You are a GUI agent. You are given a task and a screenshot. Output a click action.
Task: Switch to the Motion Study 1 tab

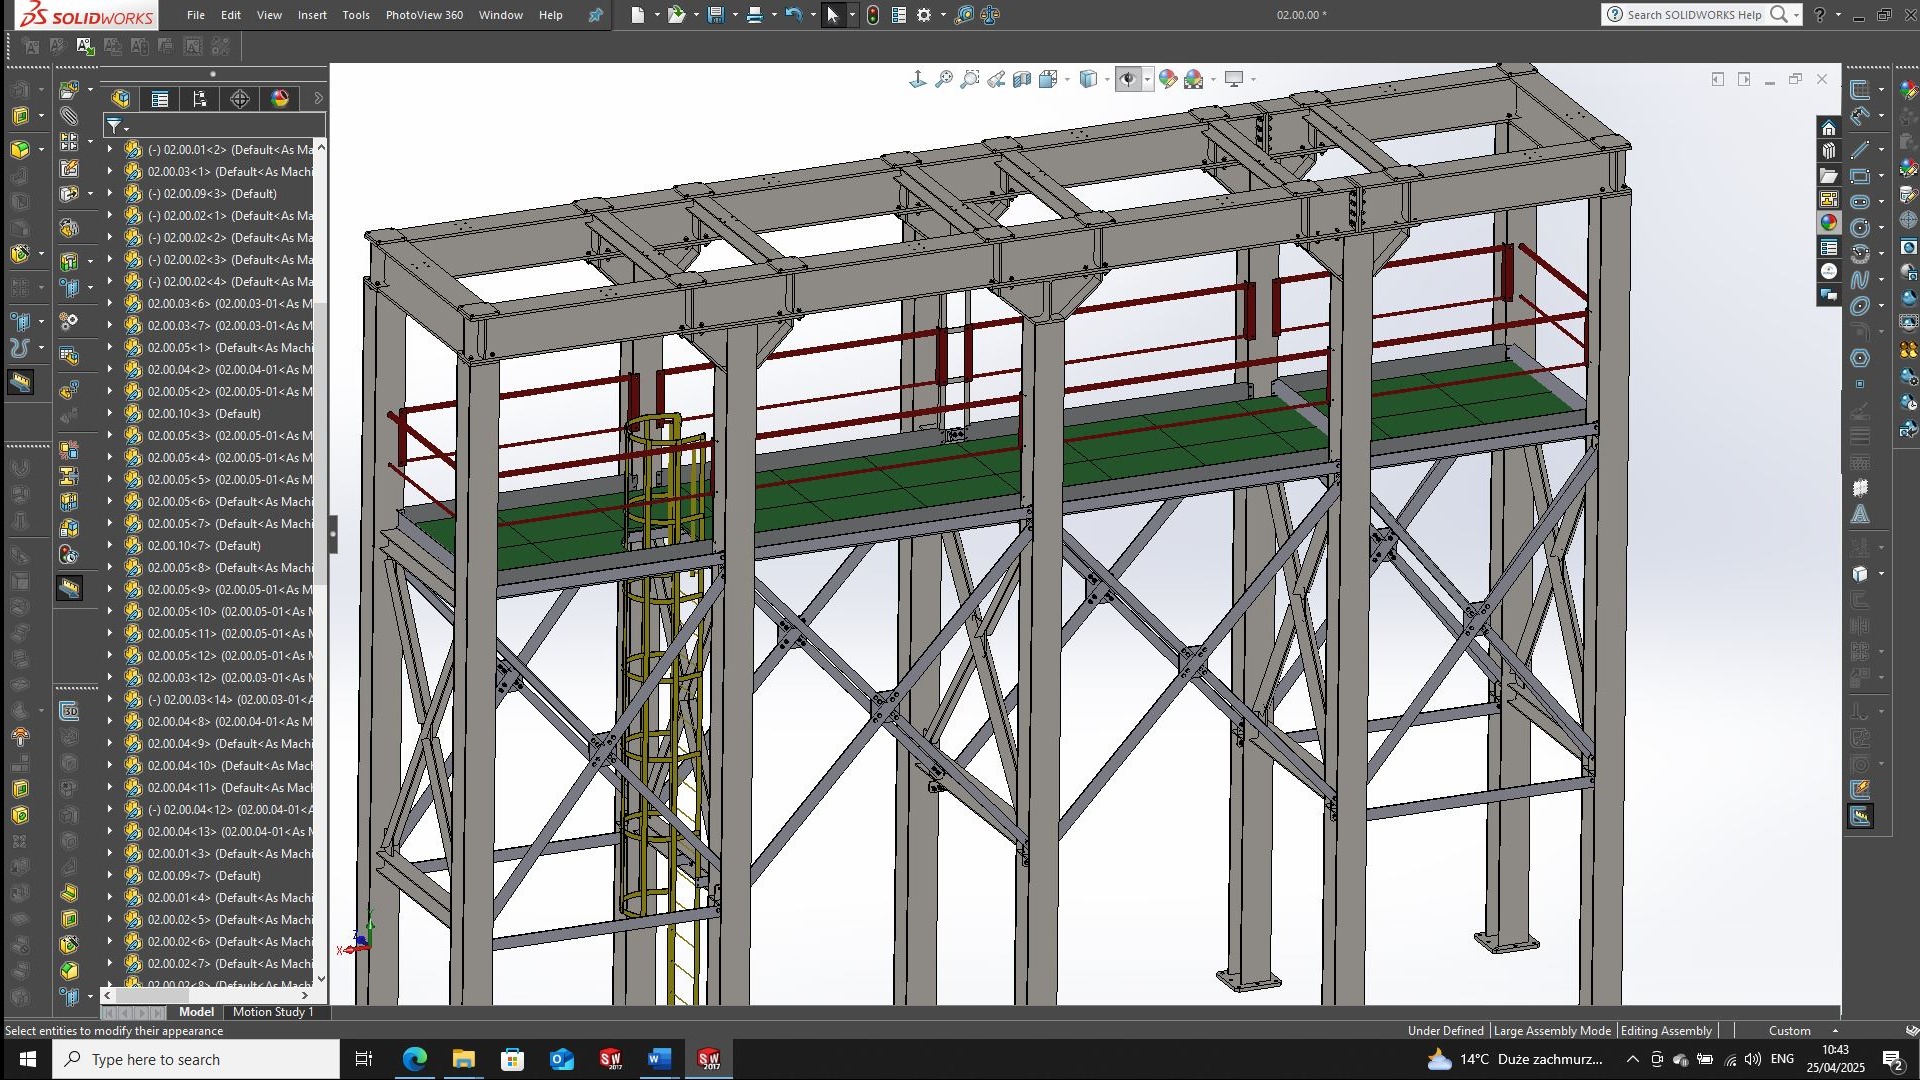(x=273, y=1012)
